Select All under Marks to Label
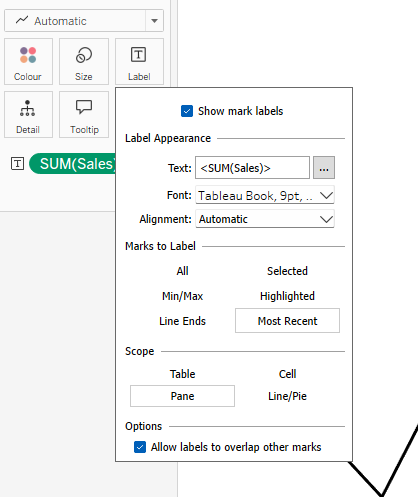The height and width of the screenshot is (497, 418). coord(182,271)
